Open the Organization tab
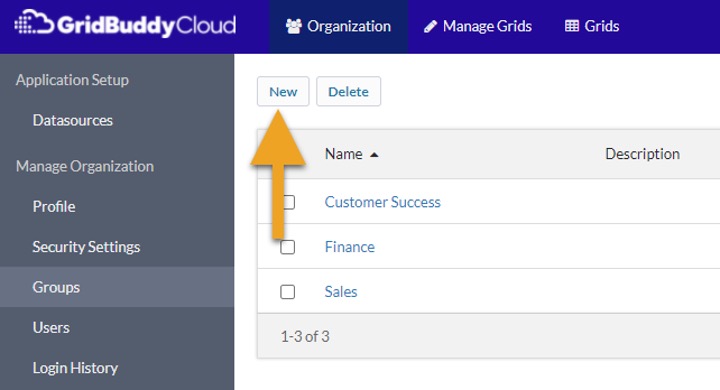The height and width of the screenshot is (390, 720). pyautogui.click(x=338, y=27)
